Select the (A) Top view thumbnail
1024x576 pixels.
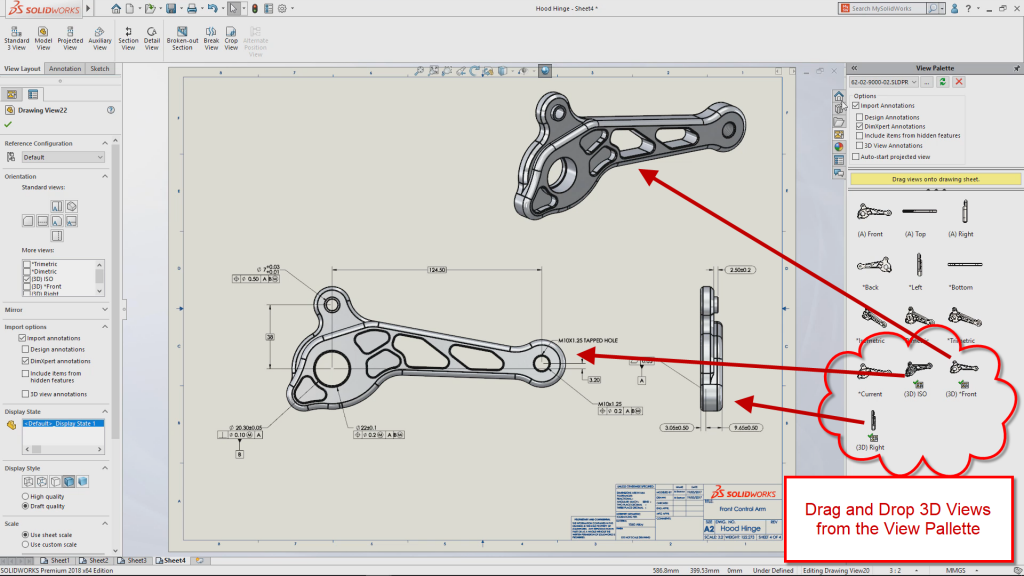coord(919,212)
